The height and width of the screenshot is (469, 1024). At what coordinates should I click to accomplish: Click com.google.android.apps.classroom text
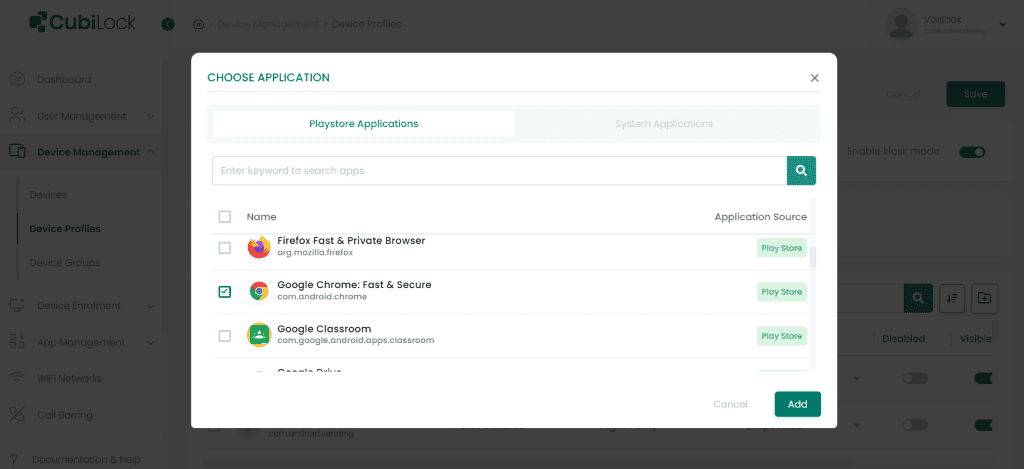tap(355, 340)
